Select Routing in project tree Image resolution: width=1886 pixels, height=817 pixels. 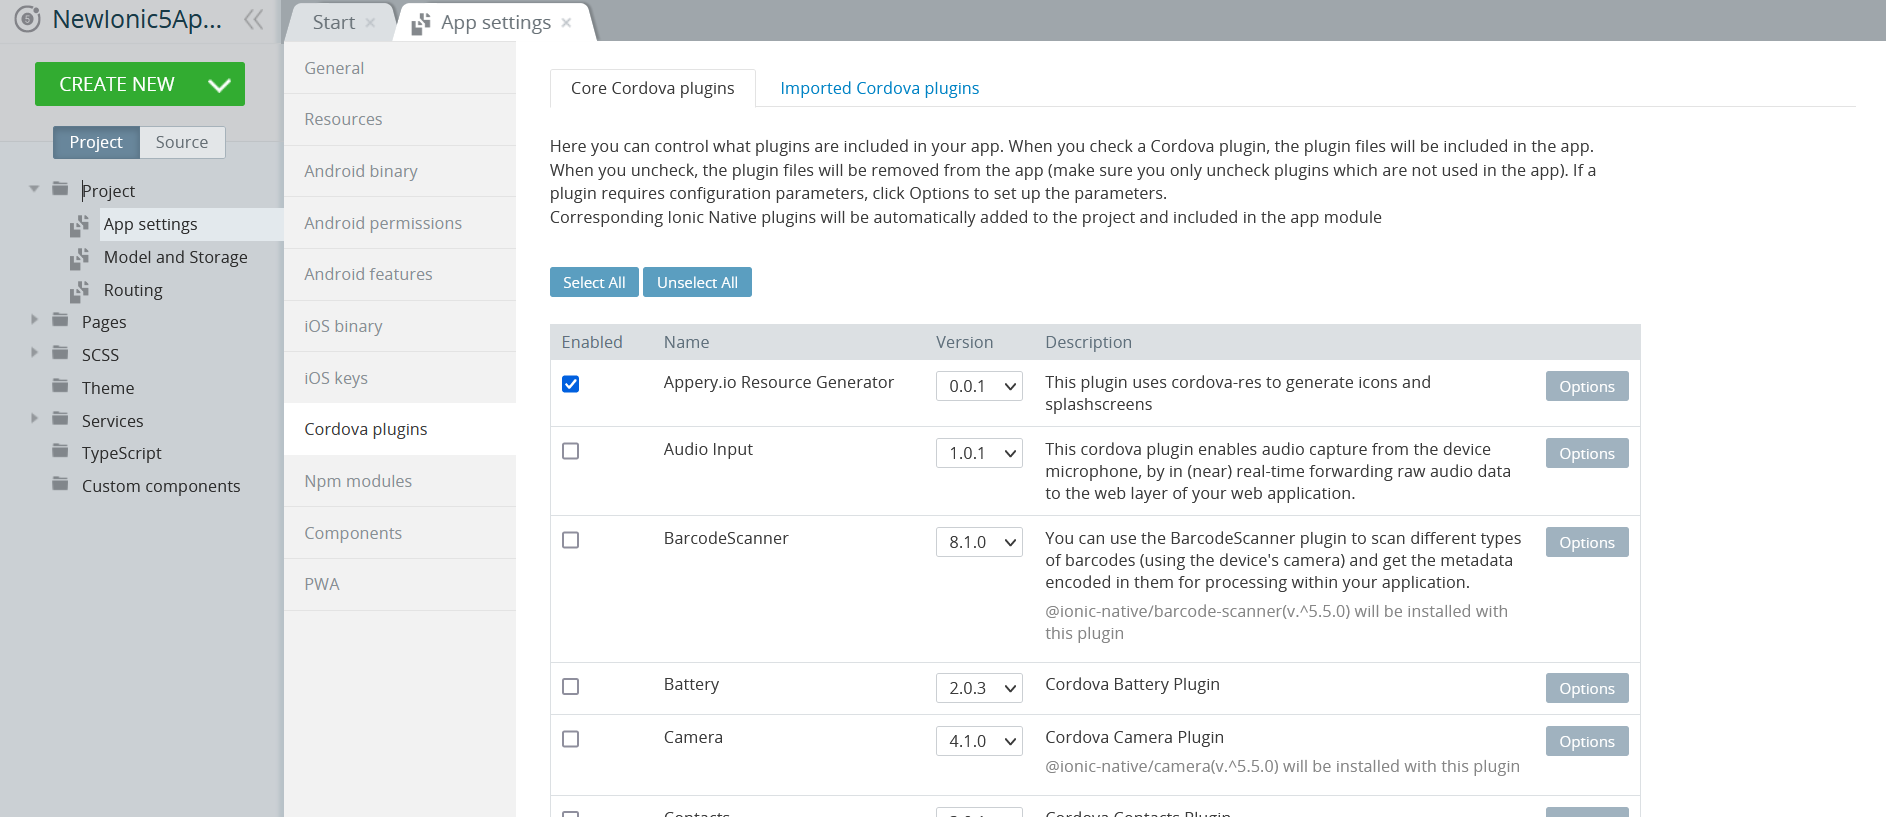click(x=133, y=290)
